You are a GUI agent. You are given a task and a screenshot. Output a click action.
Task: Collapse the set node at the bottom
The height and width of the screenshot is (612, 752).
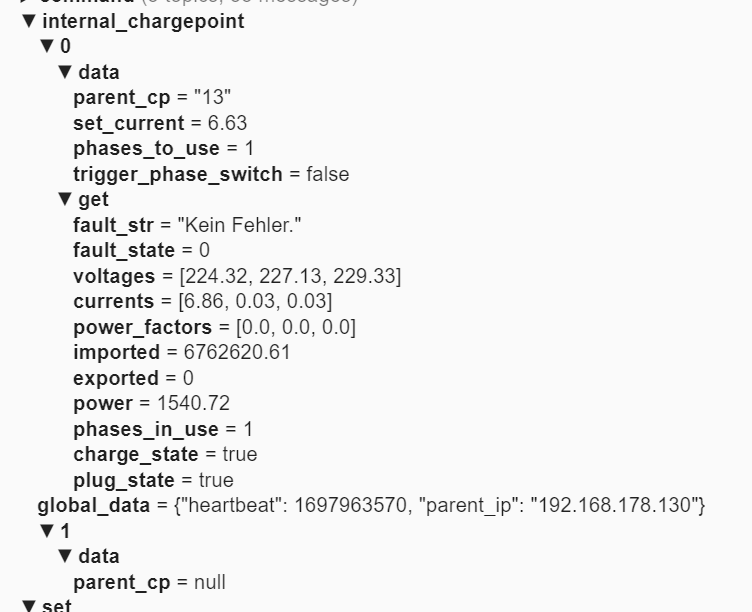point(29,606)
